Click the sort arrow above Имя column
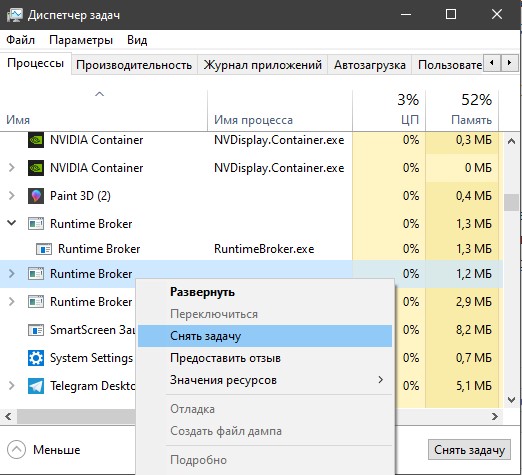 coord(99,94)
